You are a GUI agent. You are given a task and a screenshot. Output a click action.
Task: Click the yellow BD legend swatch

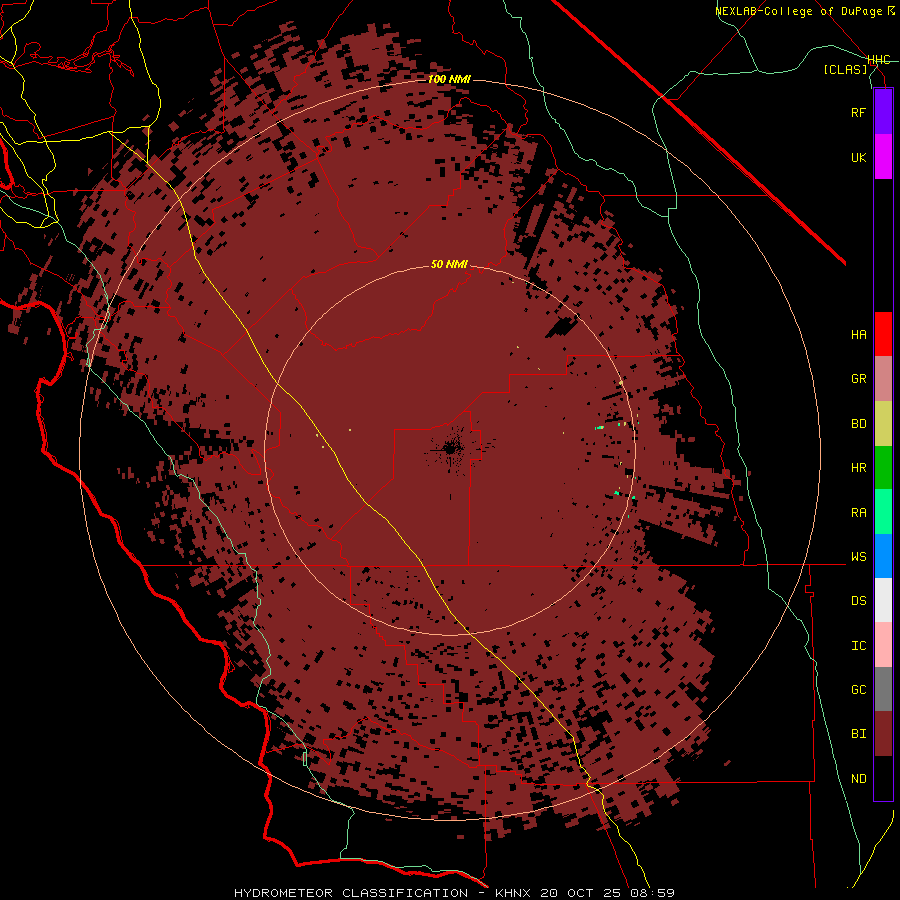(x=883, y=423)
